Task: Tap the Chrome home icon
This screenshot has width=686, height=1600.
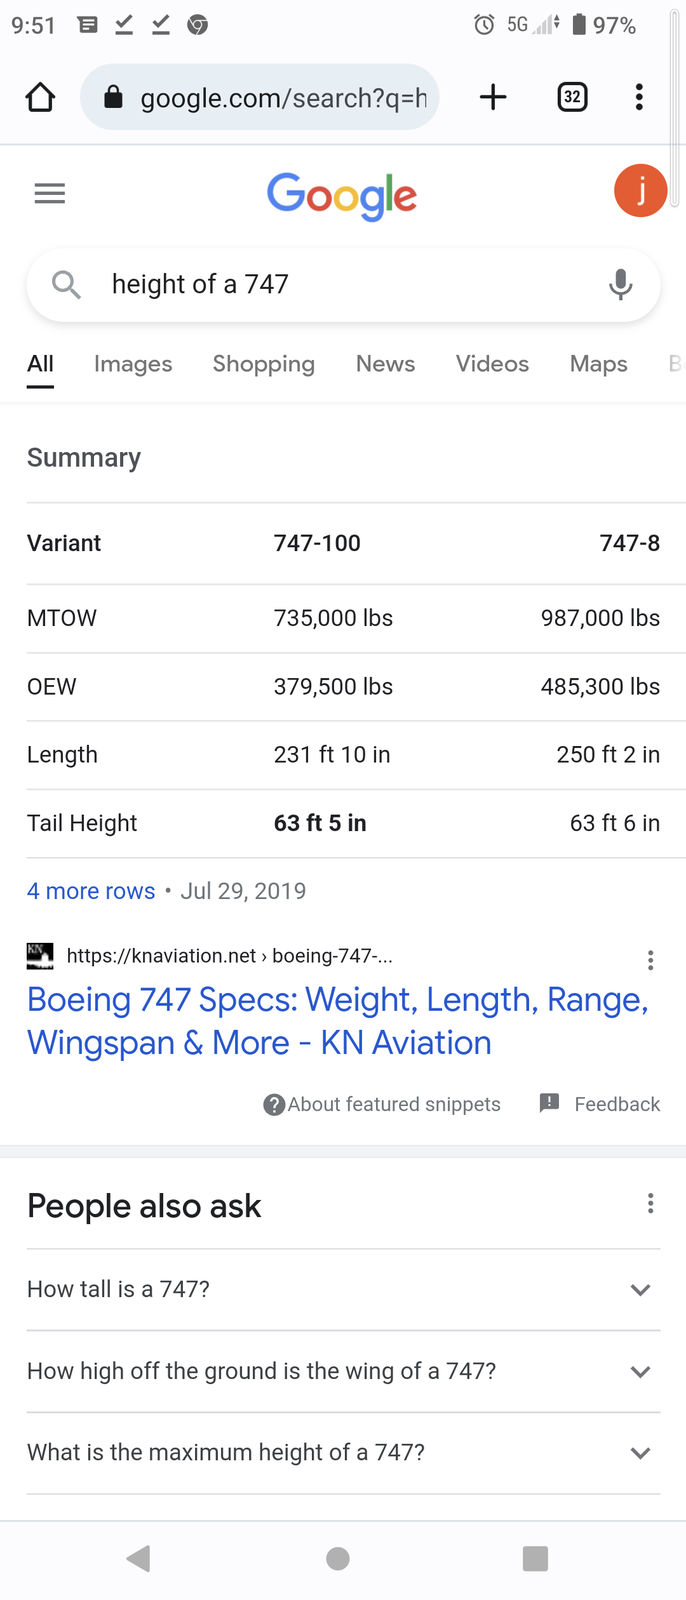Action: point(40,97)
